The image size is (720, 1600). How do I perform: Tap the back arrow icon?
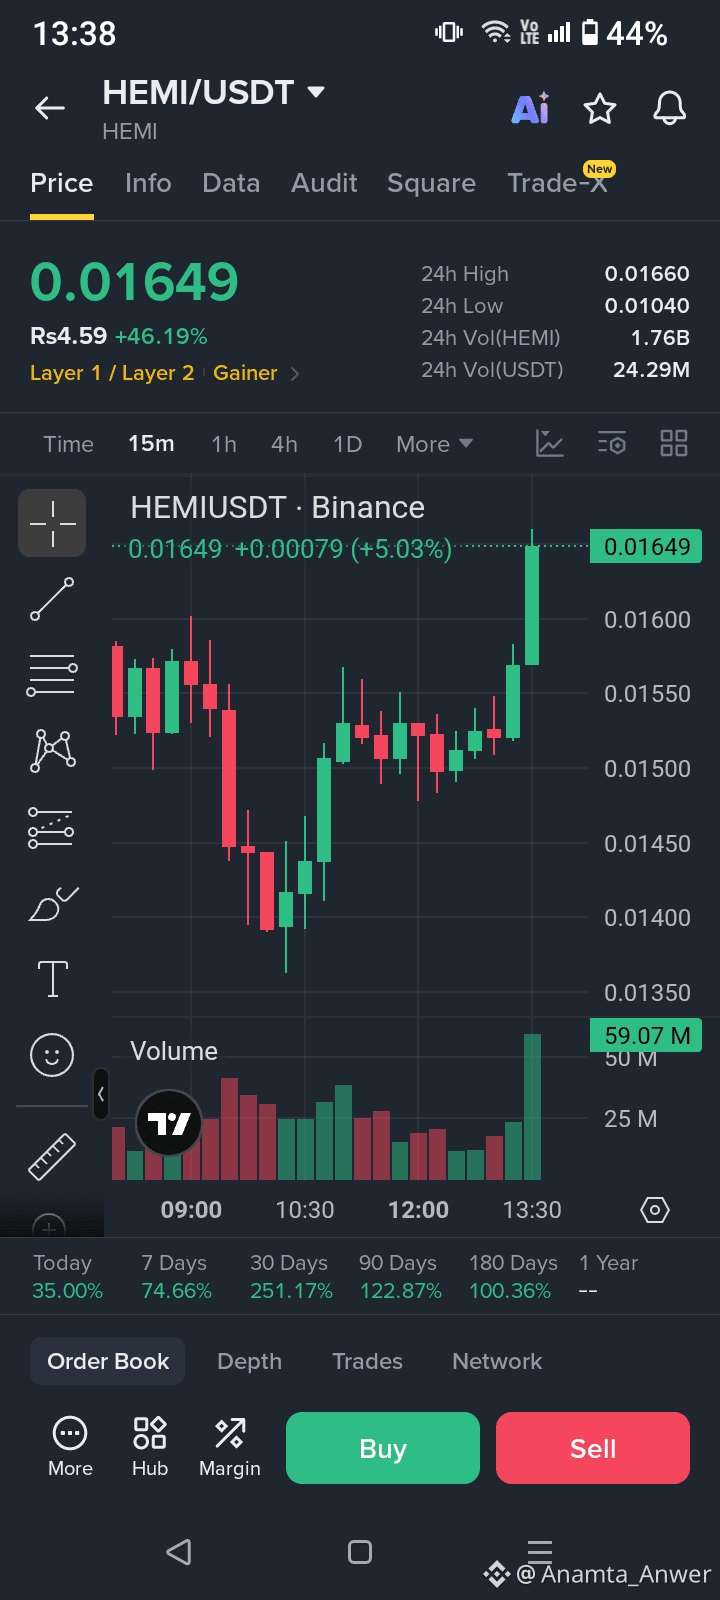pyautogui.click(x=50, y=108)
